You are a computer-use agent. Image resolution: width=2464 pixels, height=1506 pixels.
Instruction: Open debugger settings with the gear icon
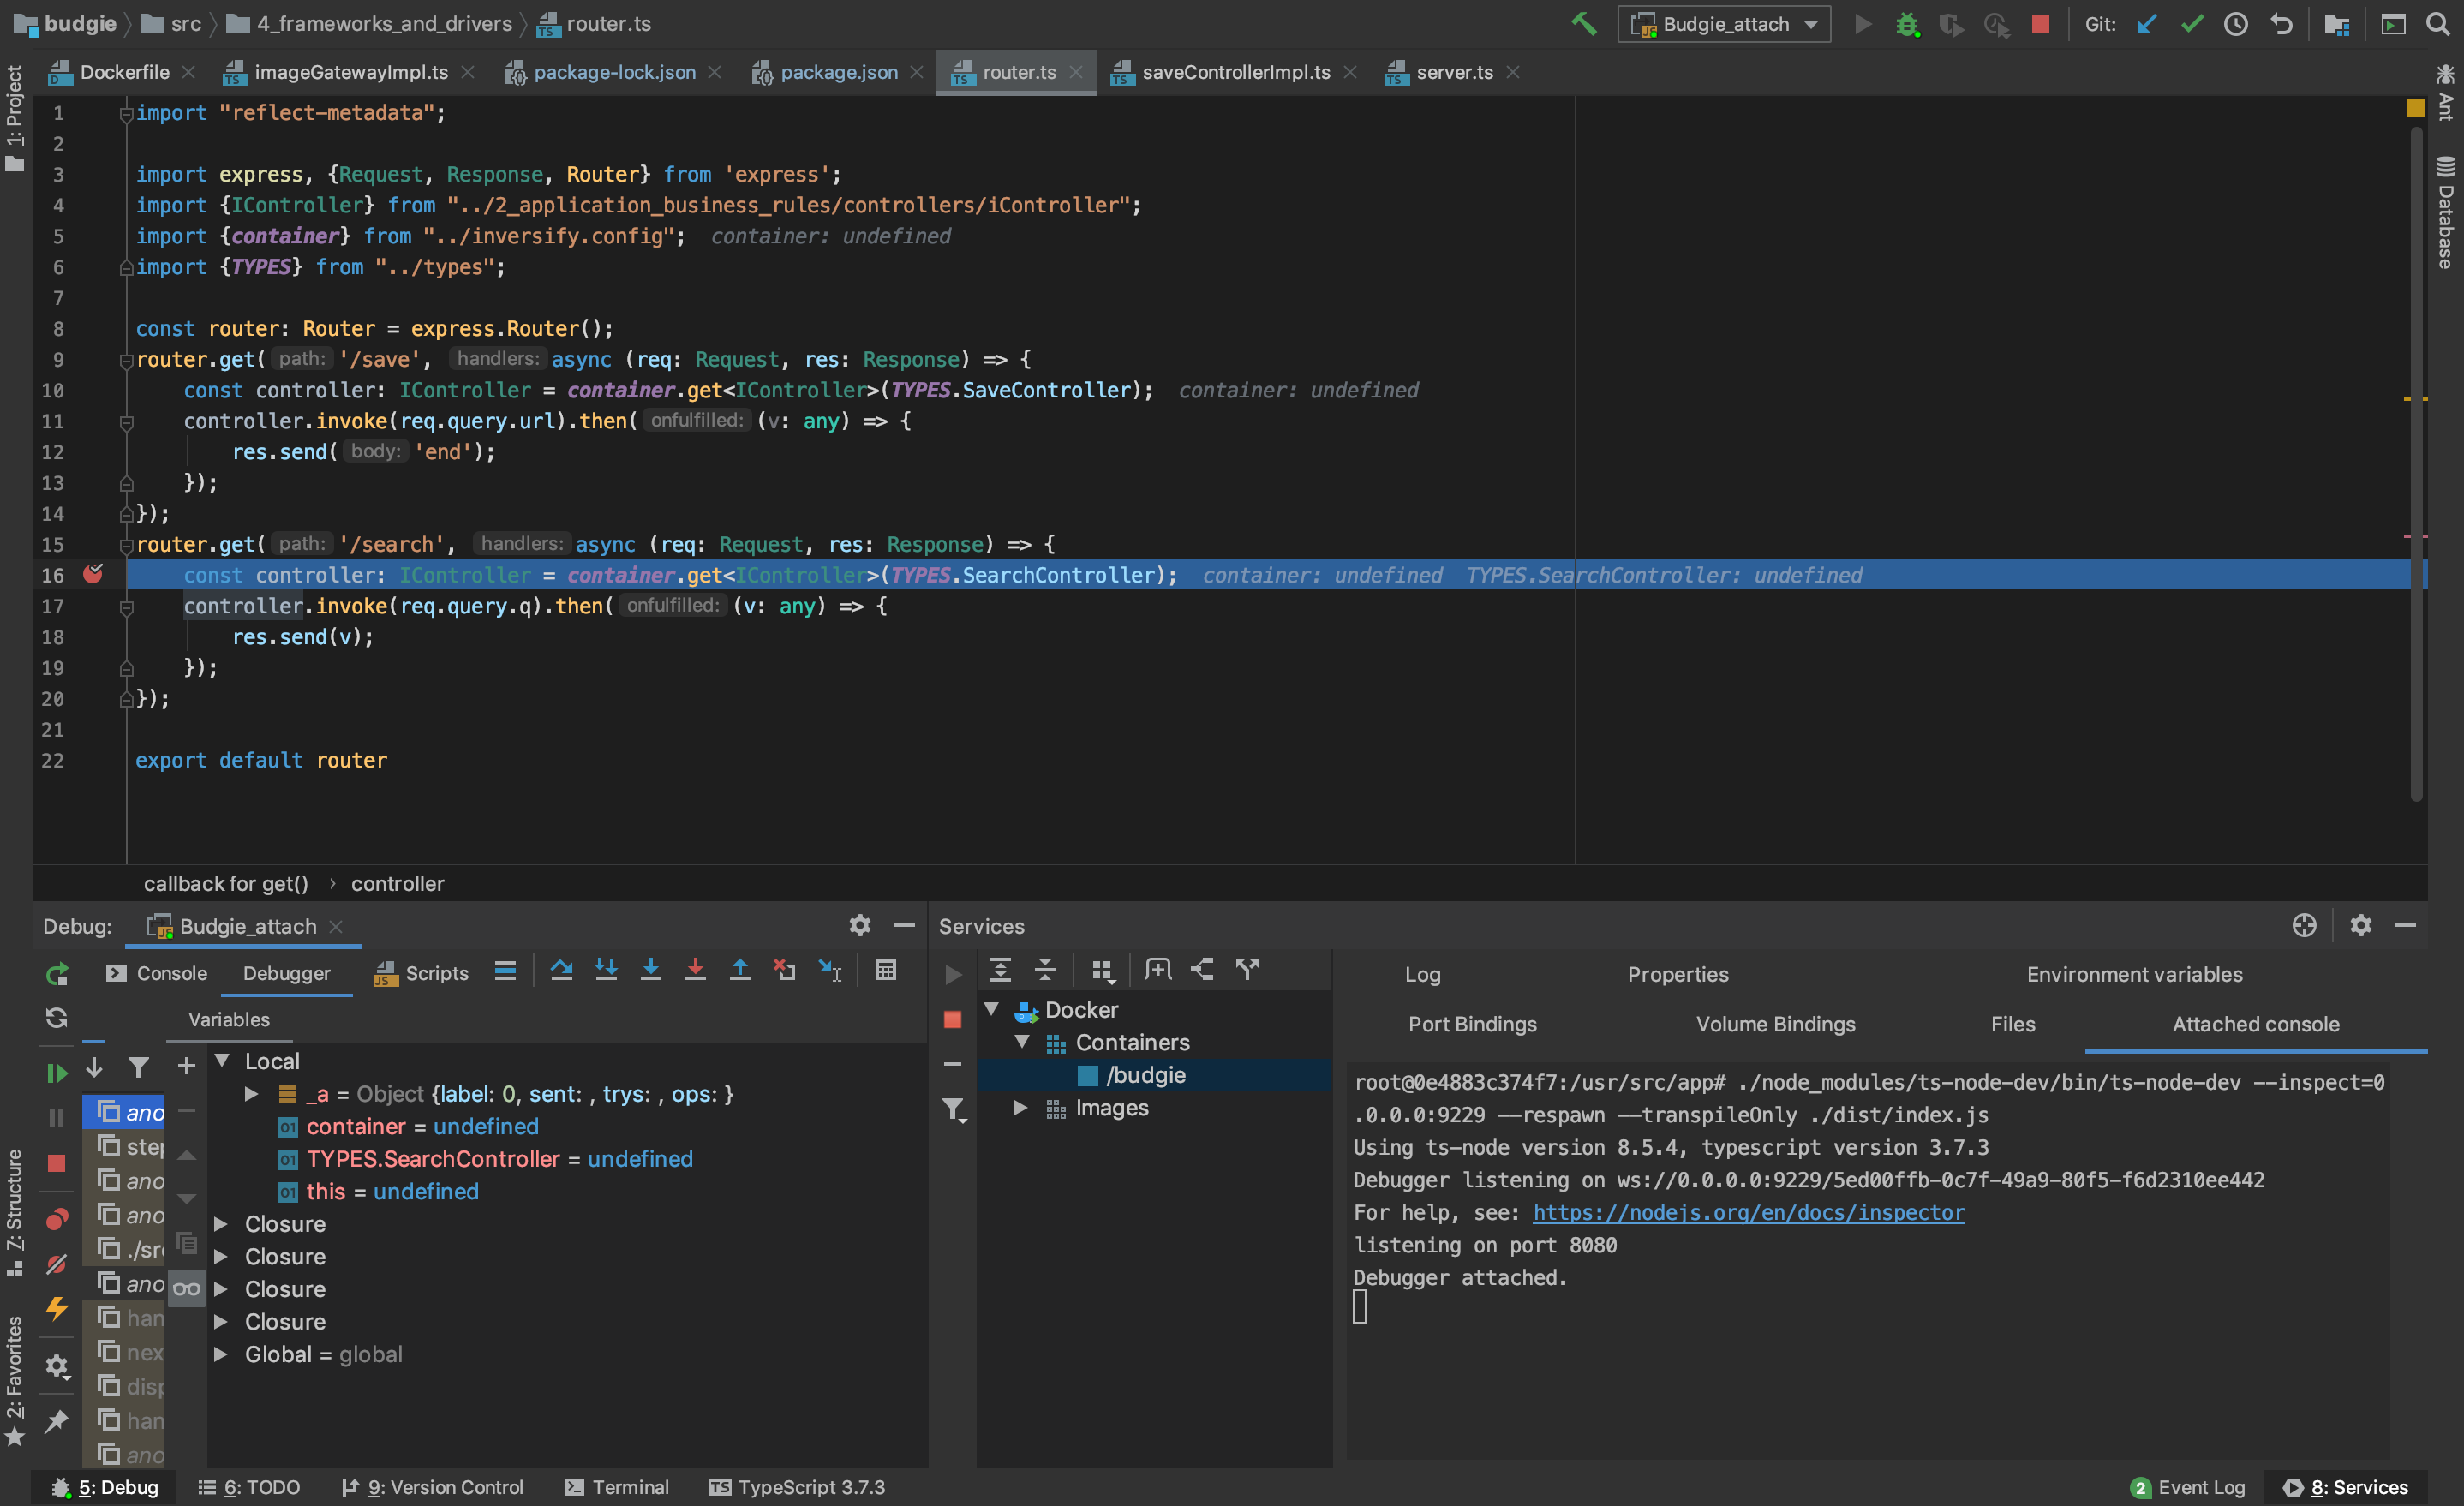click(x=859, y=925)
